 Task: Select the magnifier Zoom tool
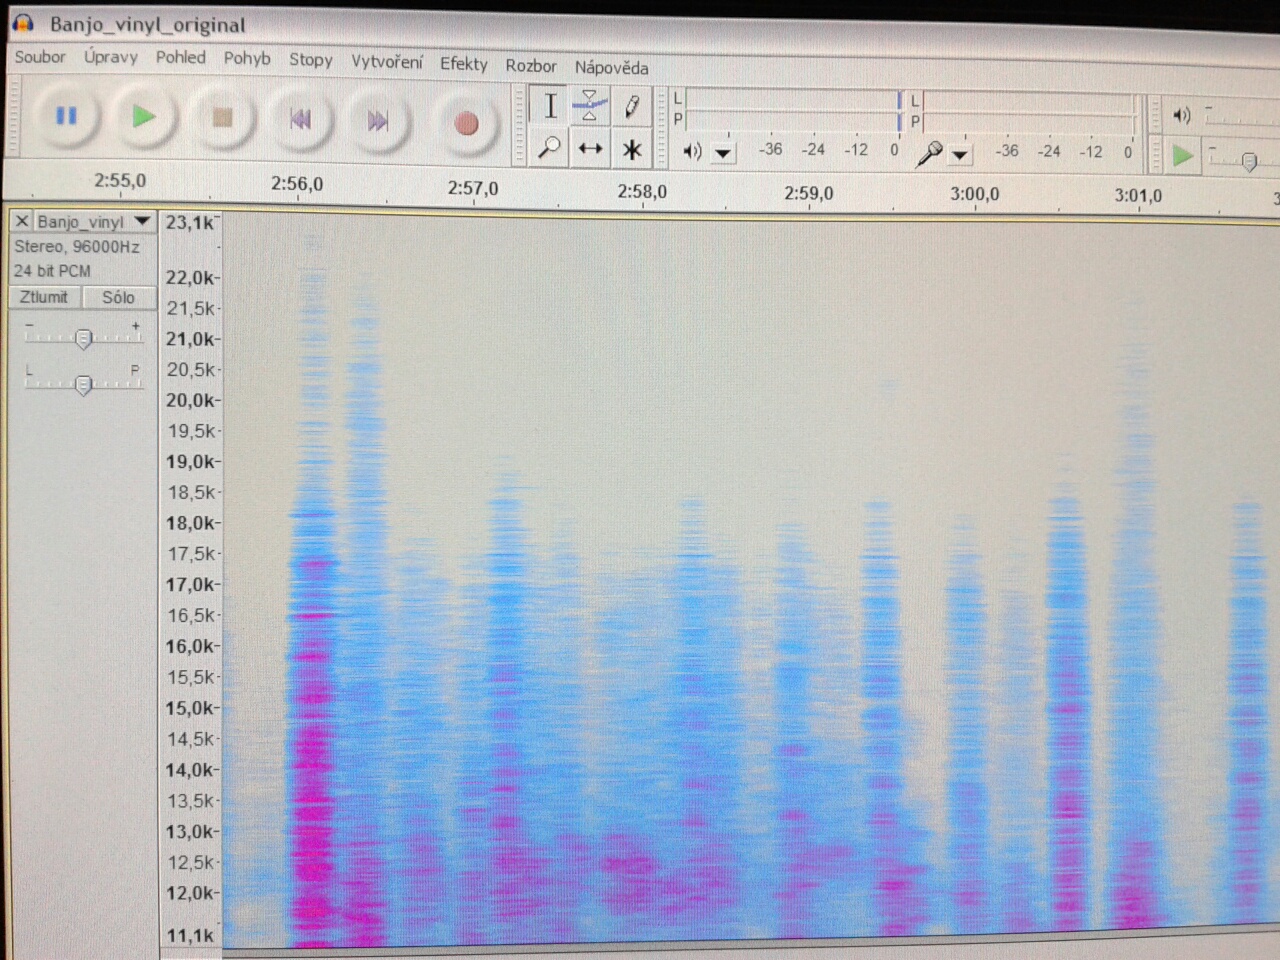(x=549, y=147)
